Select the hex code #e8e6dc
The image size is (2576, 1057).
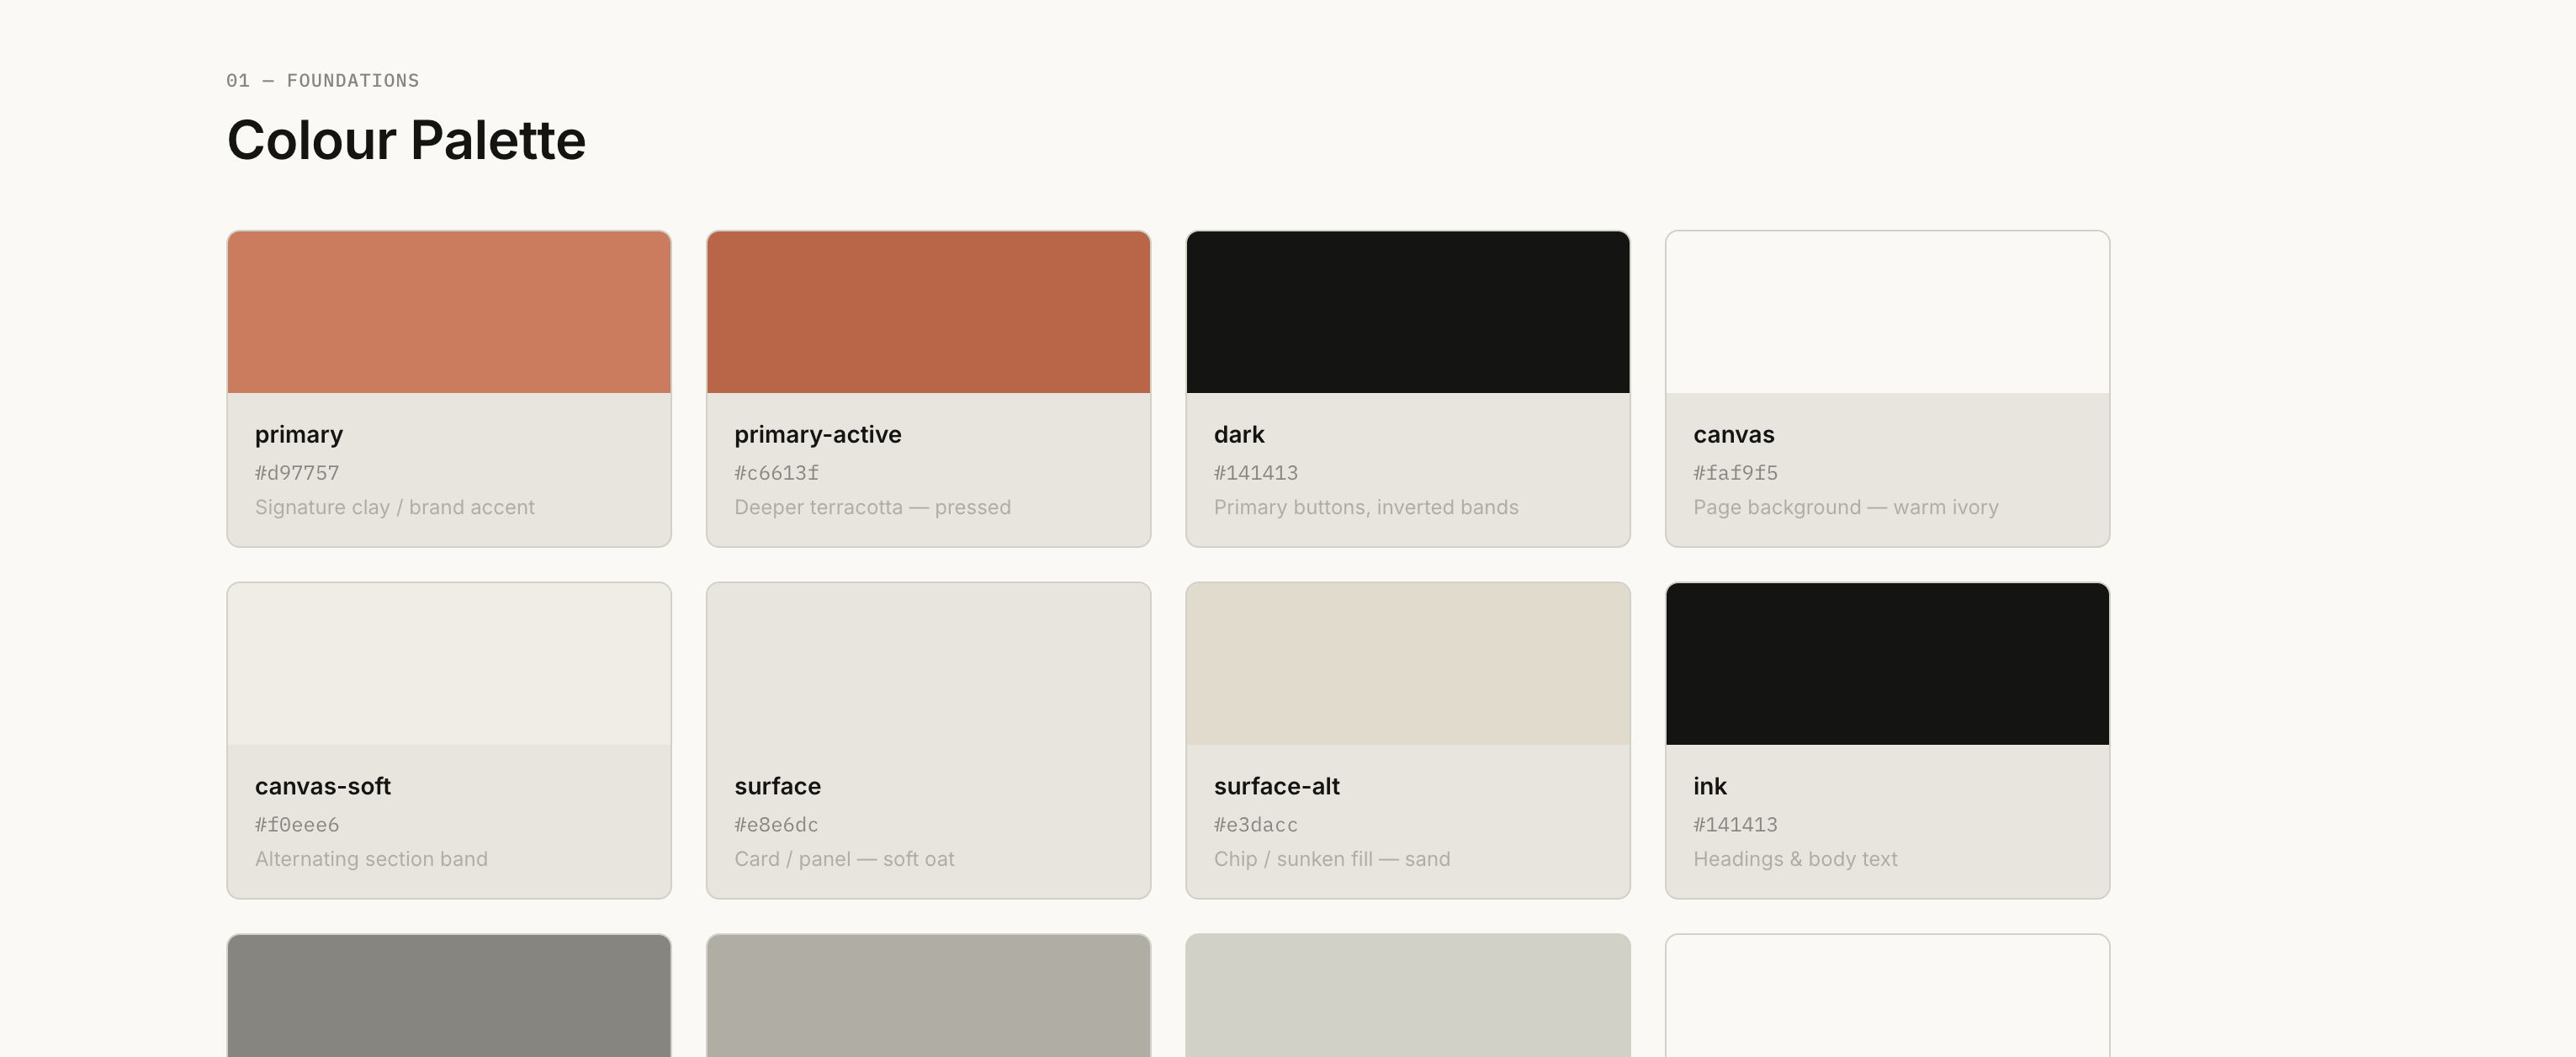[x=777, y=825]
